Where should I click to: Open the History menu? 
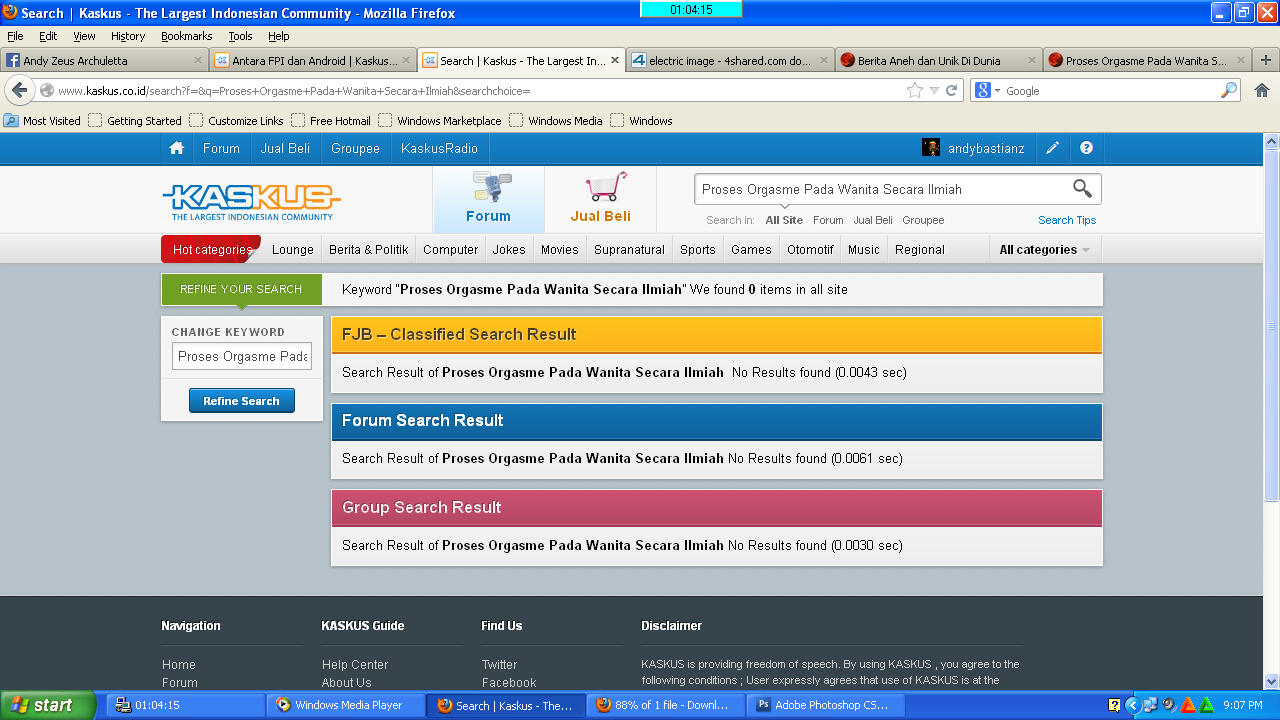128,36
